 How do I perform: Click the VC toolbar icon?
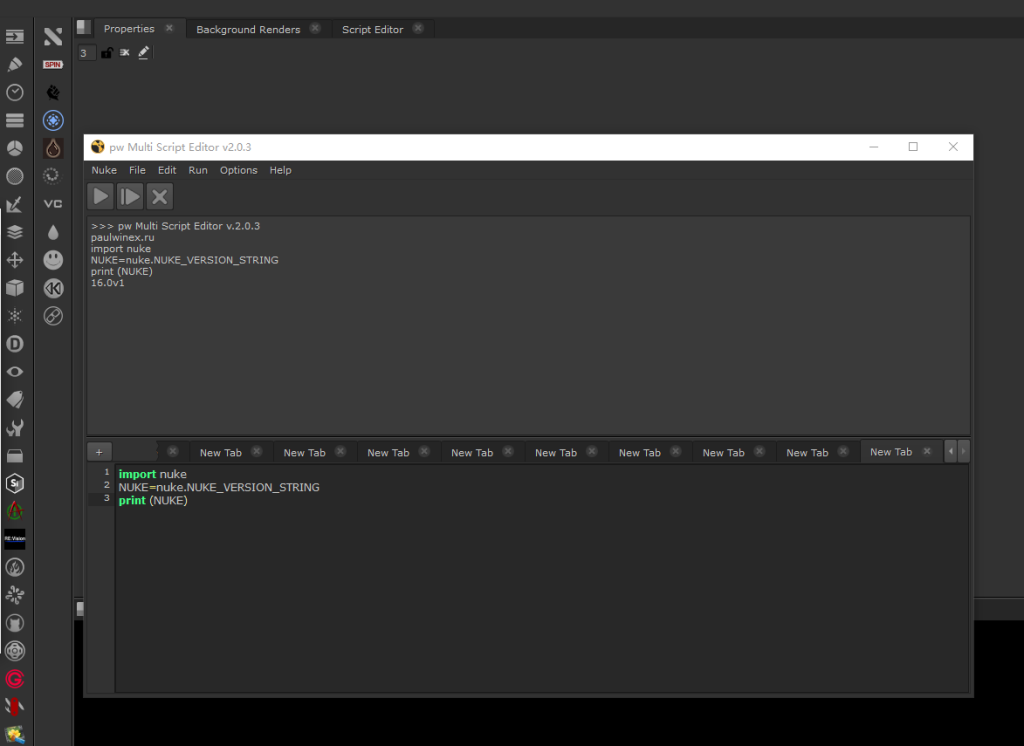[x=53, y=204]
